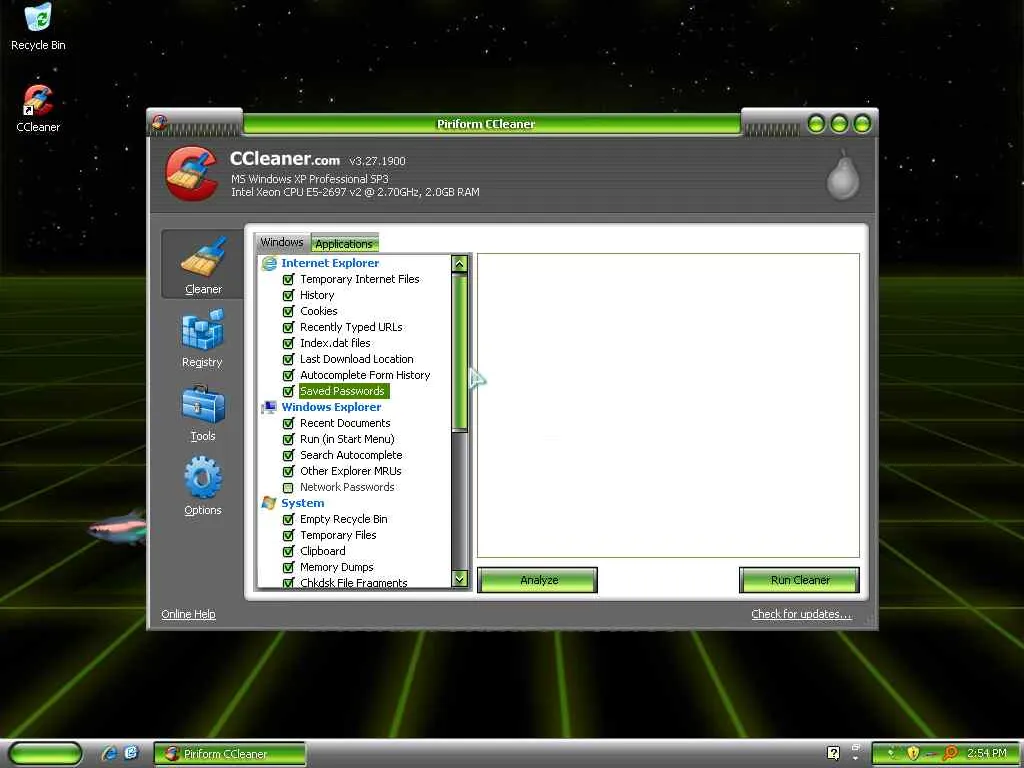Viewport: 1024px width, 768px height.
Task: Click the list scrollbar up arrow
Action: [x=460, y=264]
